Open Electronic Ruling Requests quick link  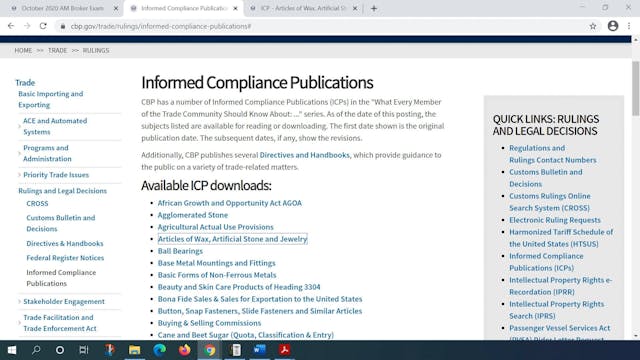pos(555,220)
